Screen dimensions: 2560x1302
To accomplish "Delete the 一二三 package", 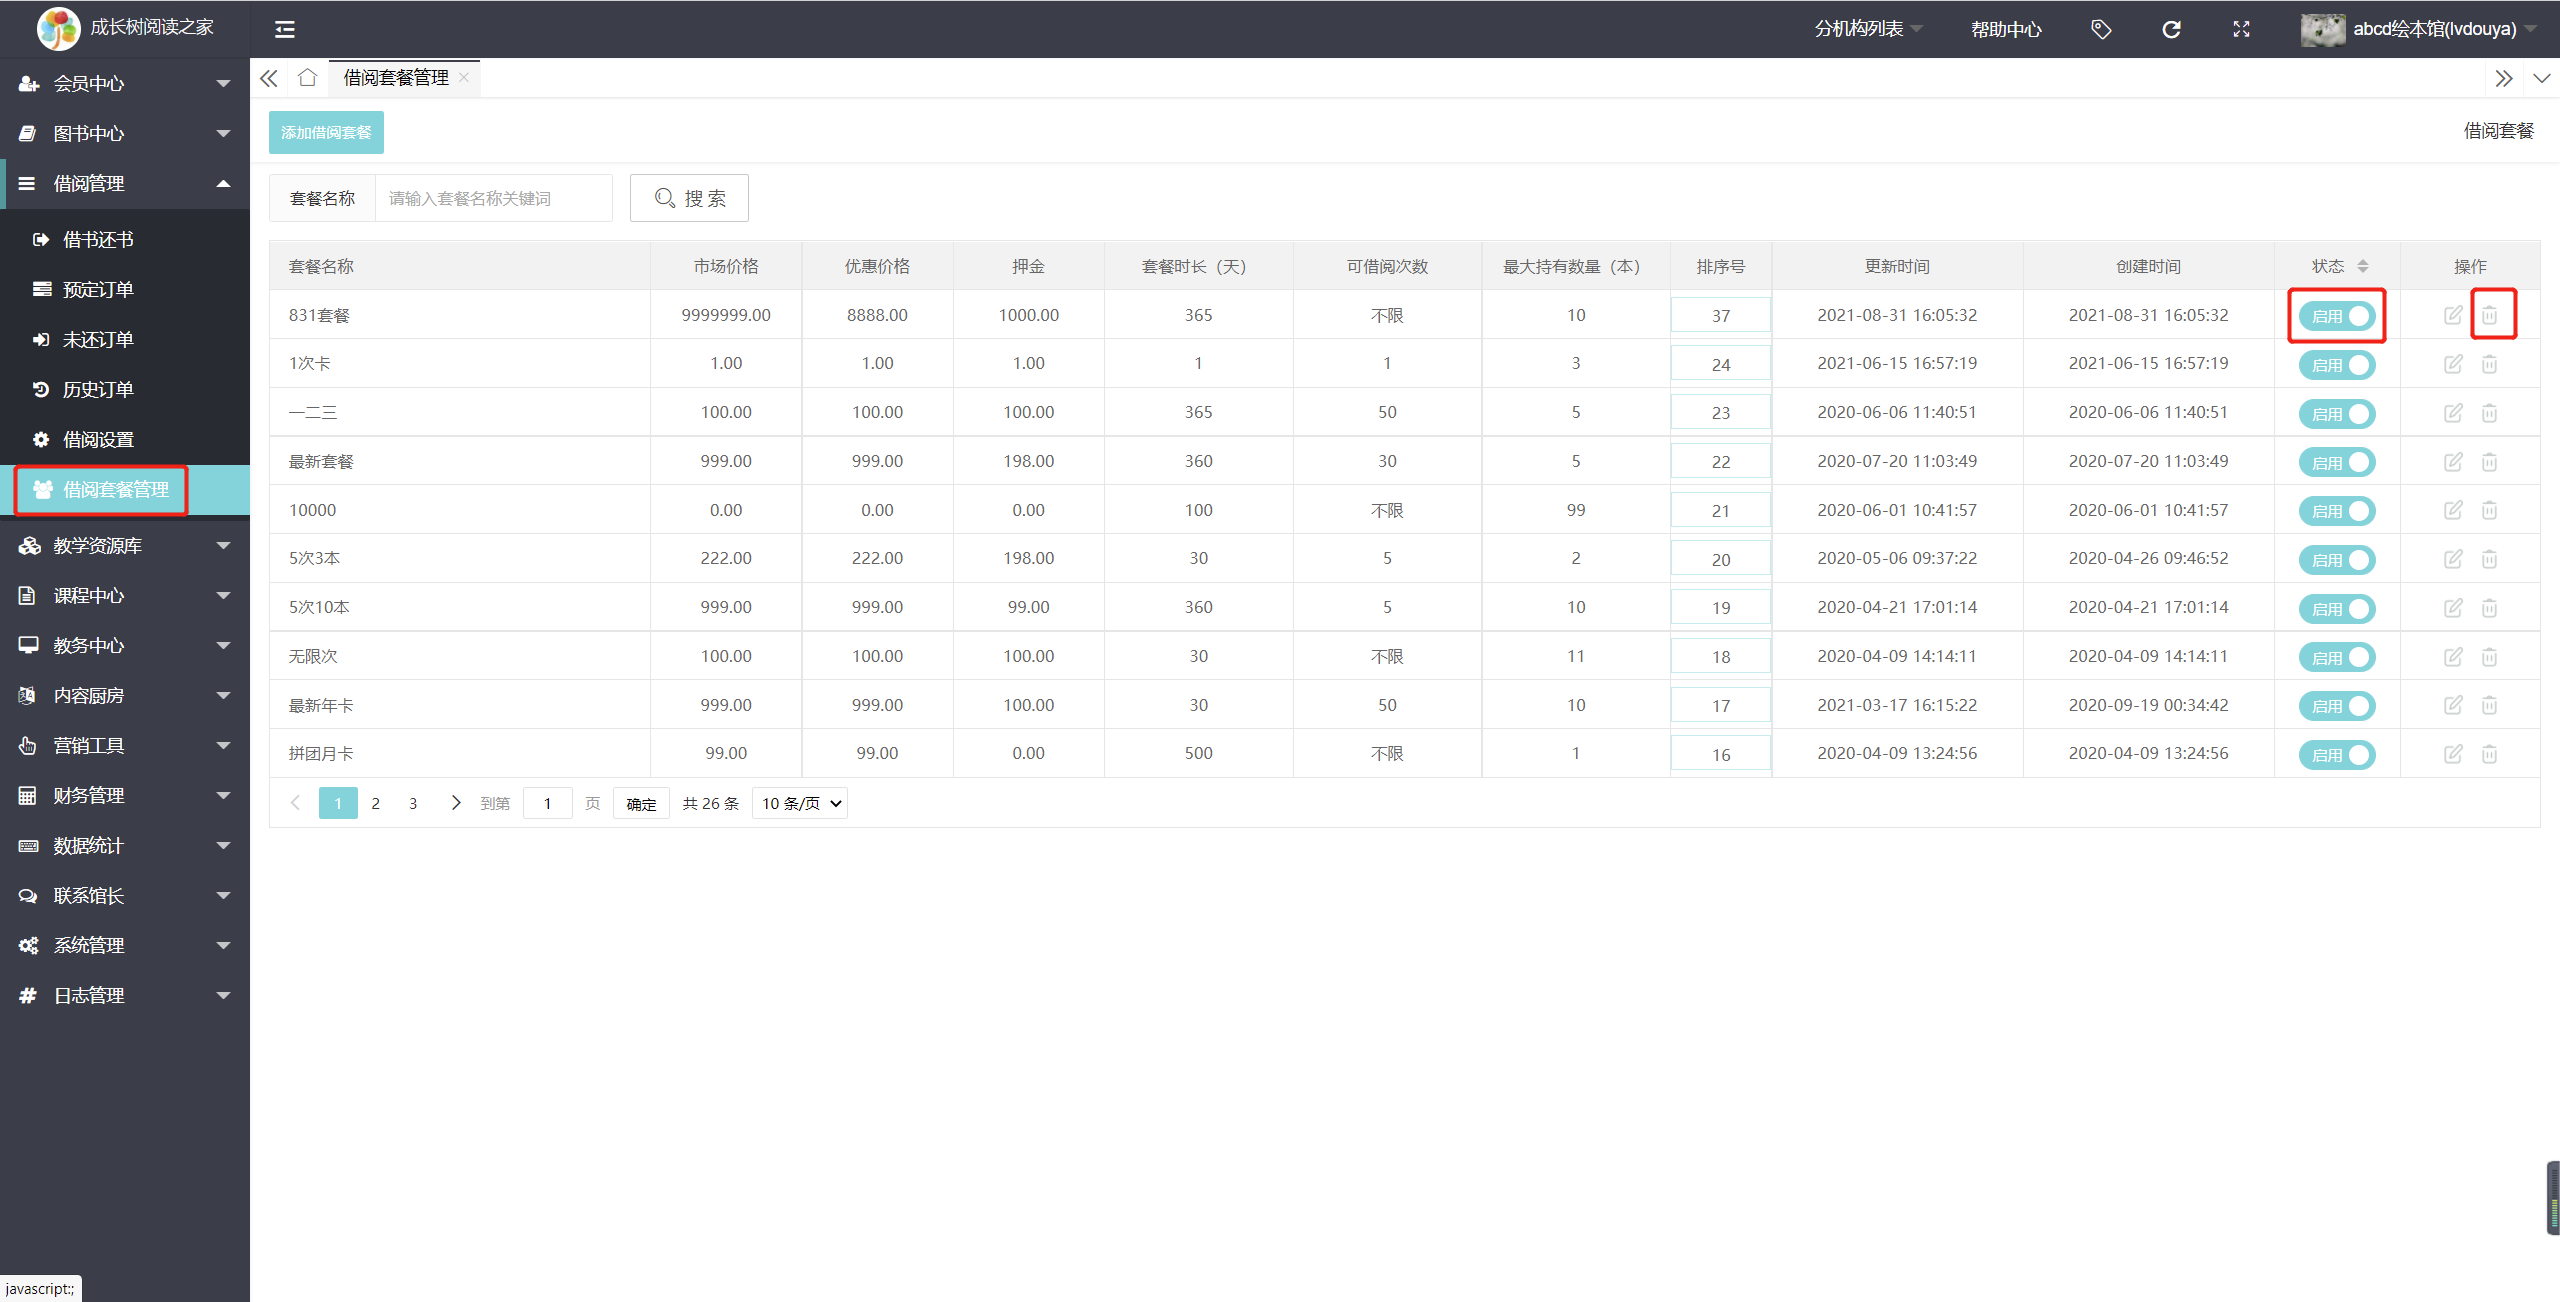I will [2489, 412].
